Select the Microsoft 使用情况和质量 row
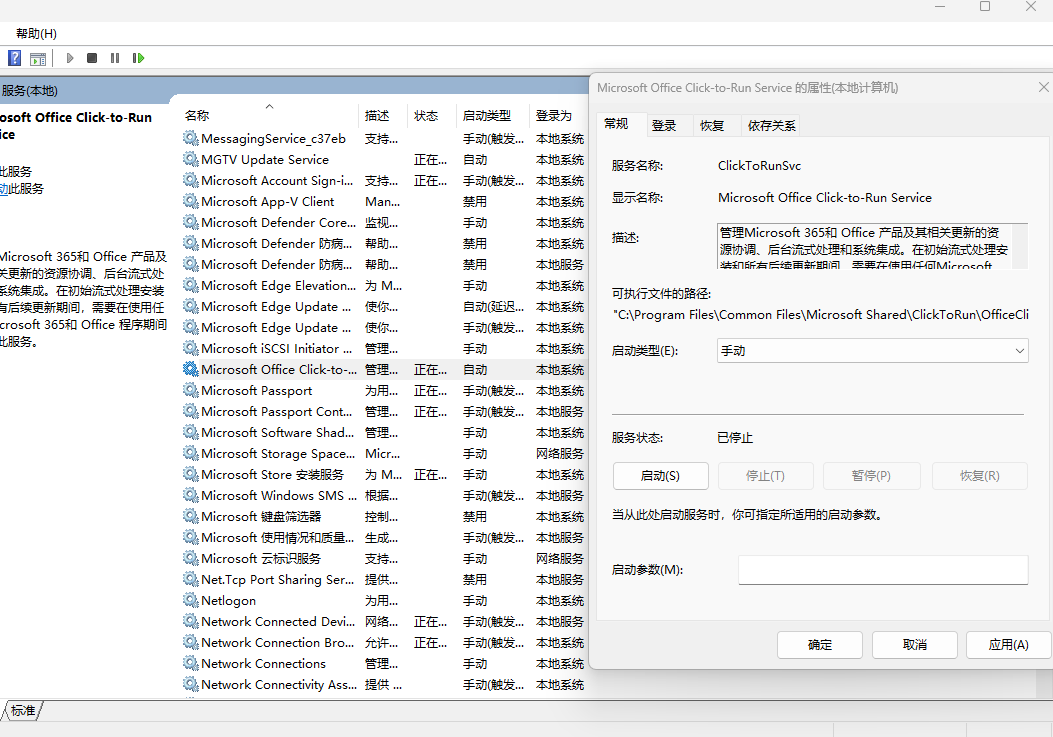The width and height of the screenshot is (1053, 737). click(x=383, y=537)
